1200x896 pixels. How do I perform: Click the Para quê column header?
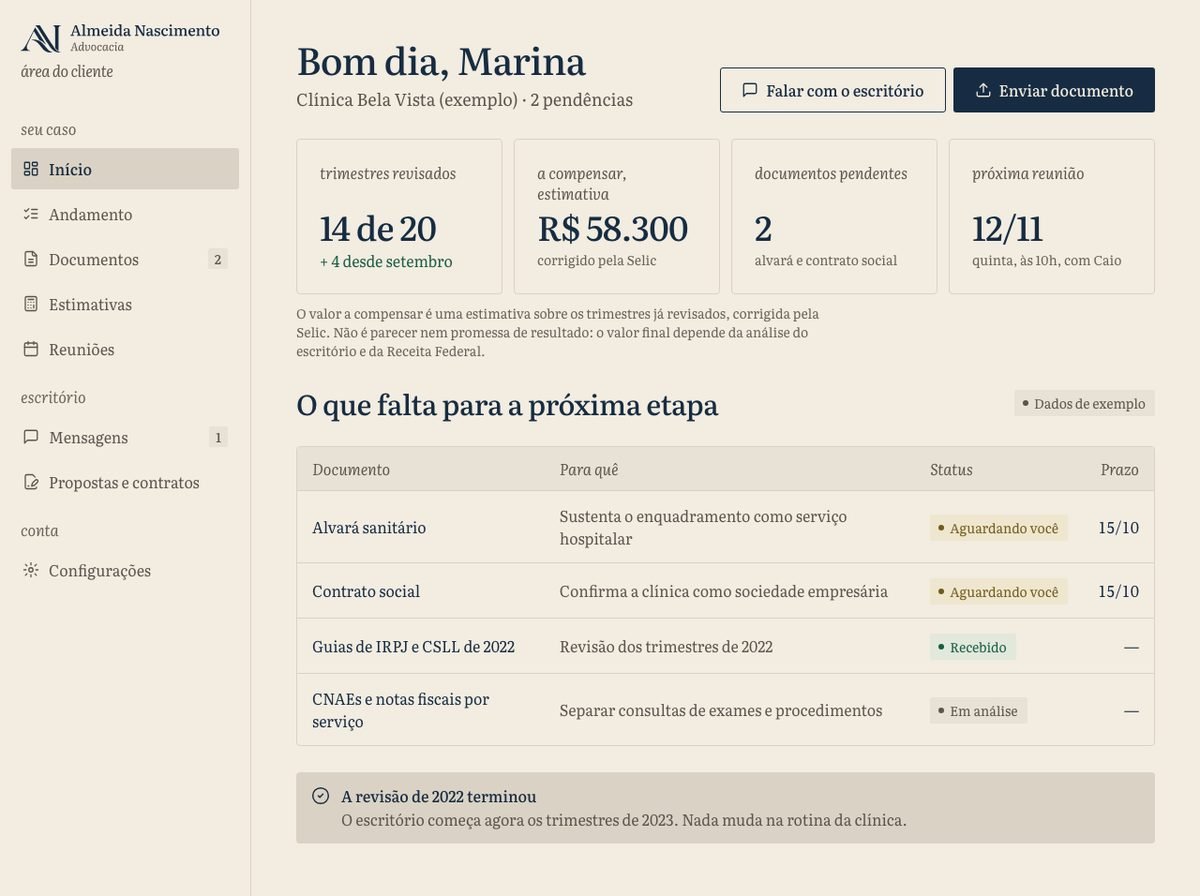pyautogui.click(x=589, y=469)
